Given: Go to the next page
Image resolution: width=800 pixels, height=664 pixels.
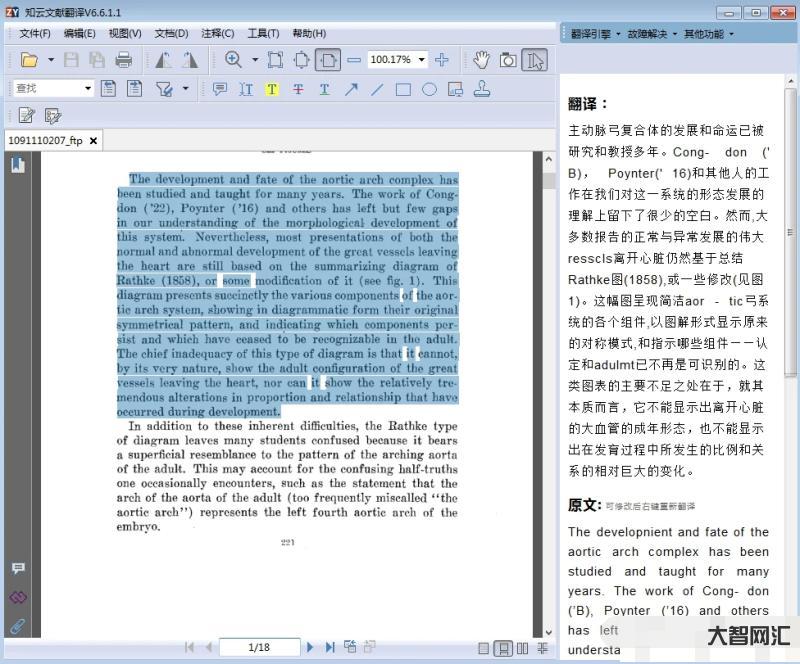Looking at the screenshot, I should coord(310,648).
